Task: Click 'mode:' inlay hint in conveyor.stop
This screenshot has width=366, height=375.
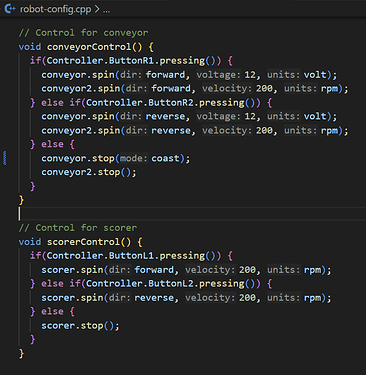Action: tap(133, 158)
